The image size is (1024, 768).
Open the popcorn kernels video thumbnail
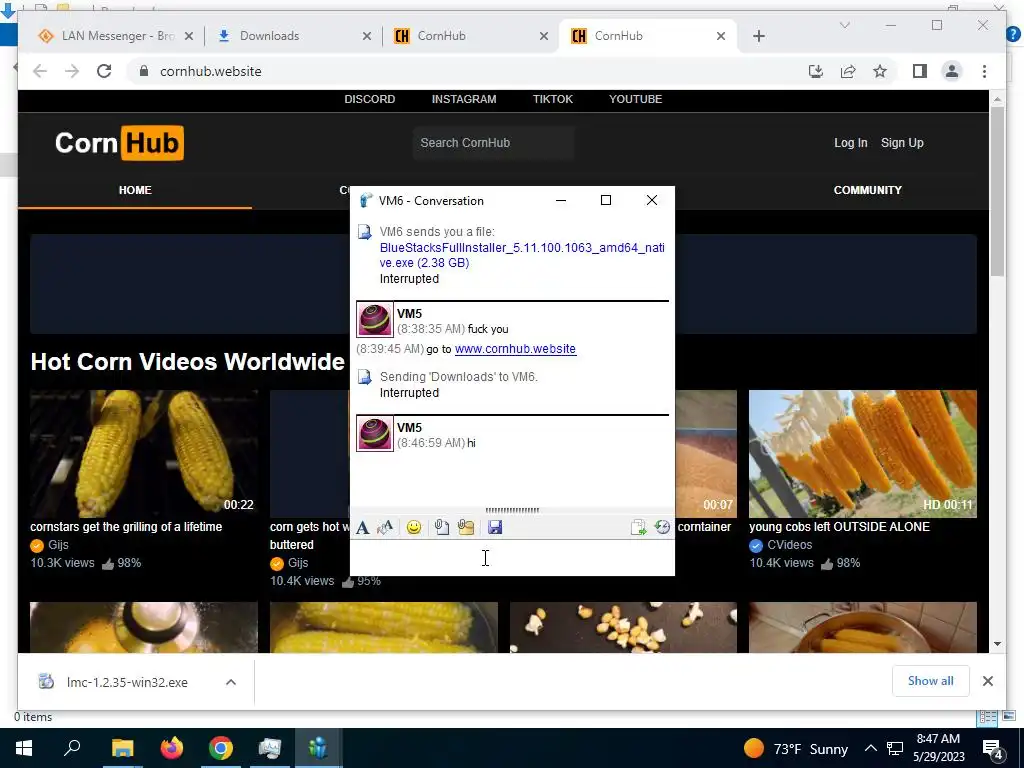(623, 627)
